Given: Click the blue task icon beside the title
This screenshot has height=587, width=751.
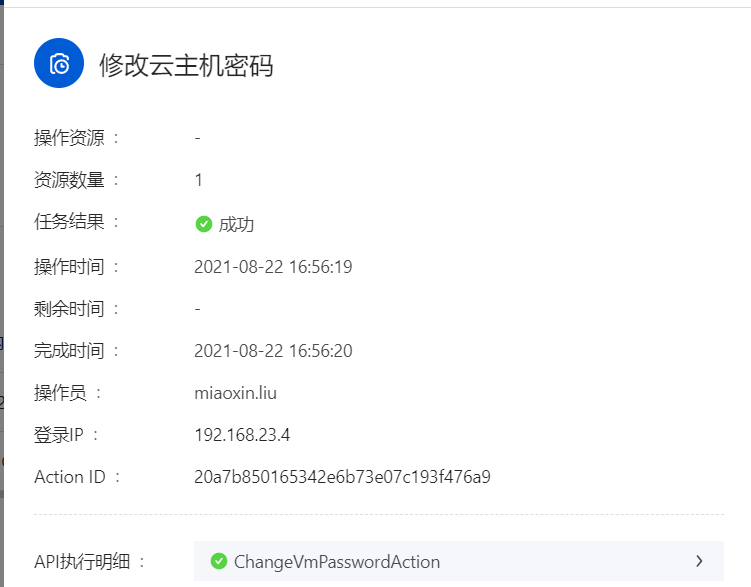Looking at the screenshot, I should coord(59,63).
